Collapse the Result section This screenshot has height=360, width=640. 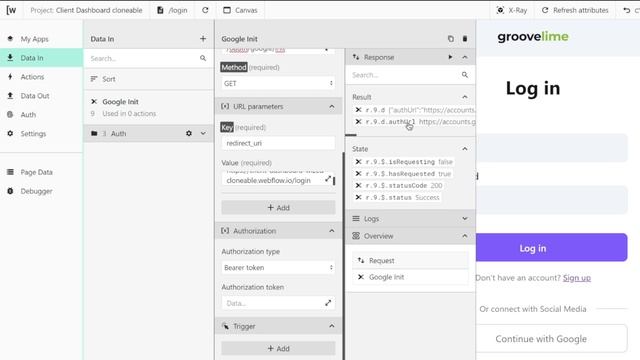pos(464,97)
